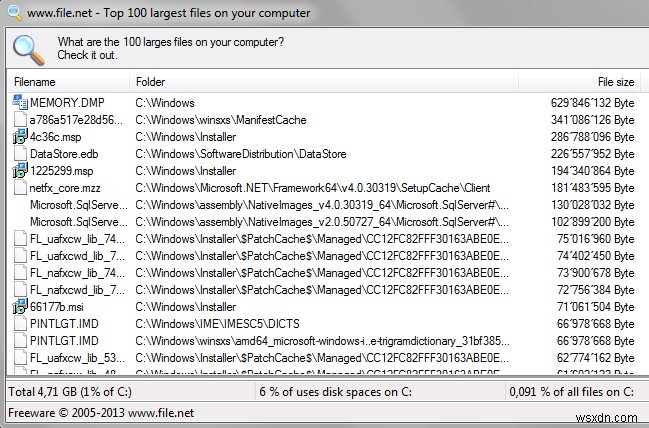Select the FL_nafxcw_lib_74... filename
649x428 pixels.
tap(77, 273)
